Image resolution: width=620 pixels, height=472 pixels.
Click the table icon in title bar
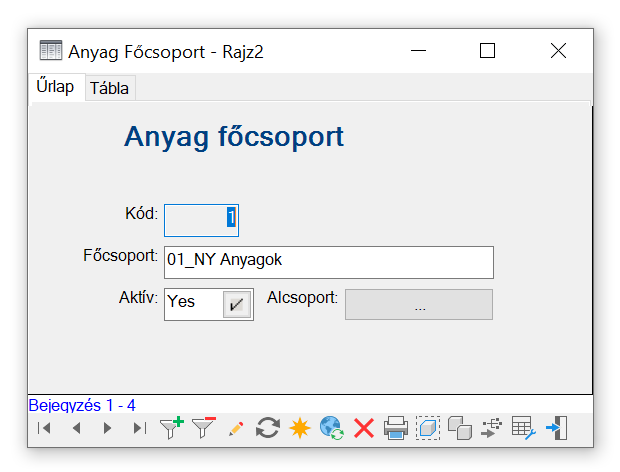tap(51, 50)
